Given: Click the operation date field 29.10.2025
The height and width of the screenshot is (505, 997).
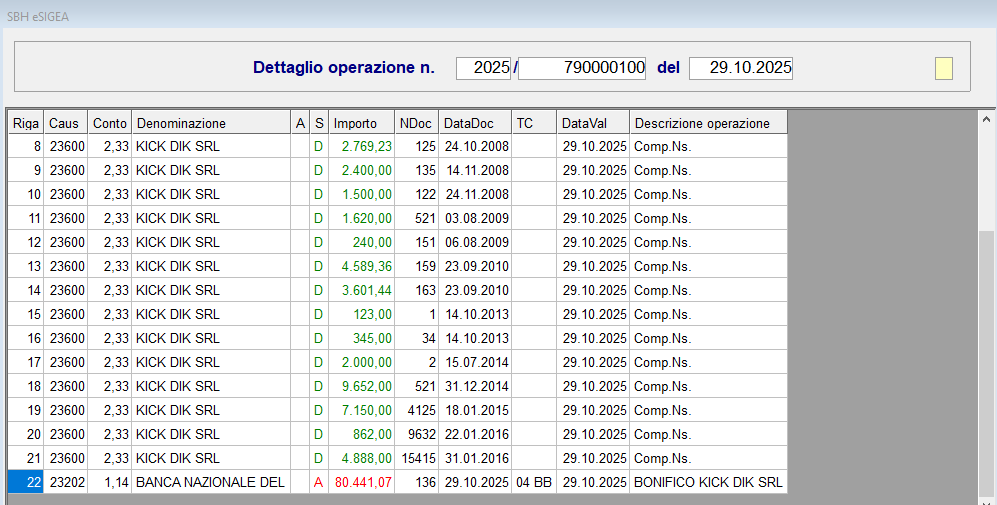Looking at the screenshot, I should coord(740,68).
